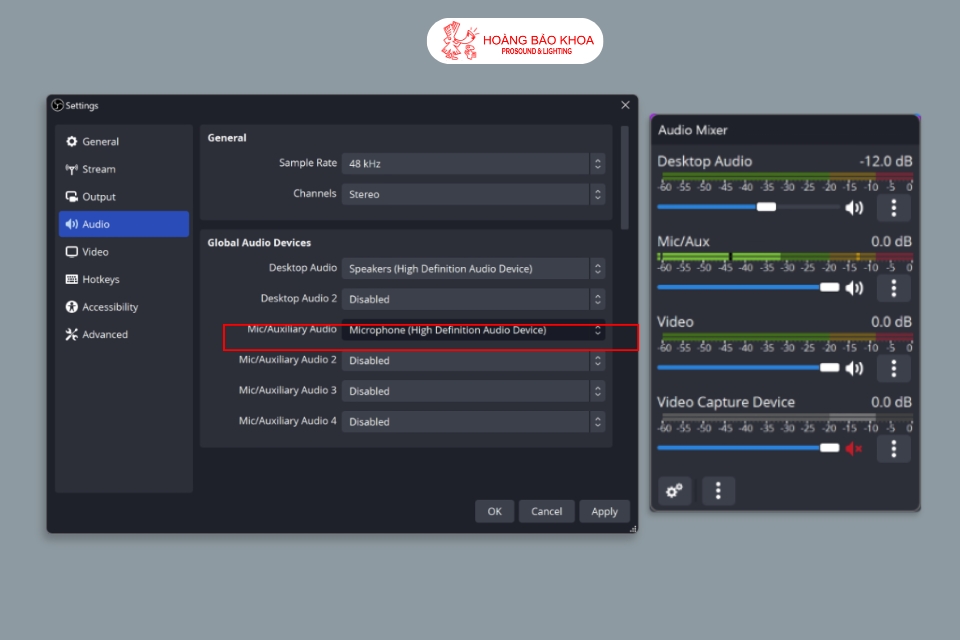The width and height of the screenshot is (960, 640).
Task: Open the Mic/Auxiliary Audio 2 dropdown
Action: click(473, 361)
